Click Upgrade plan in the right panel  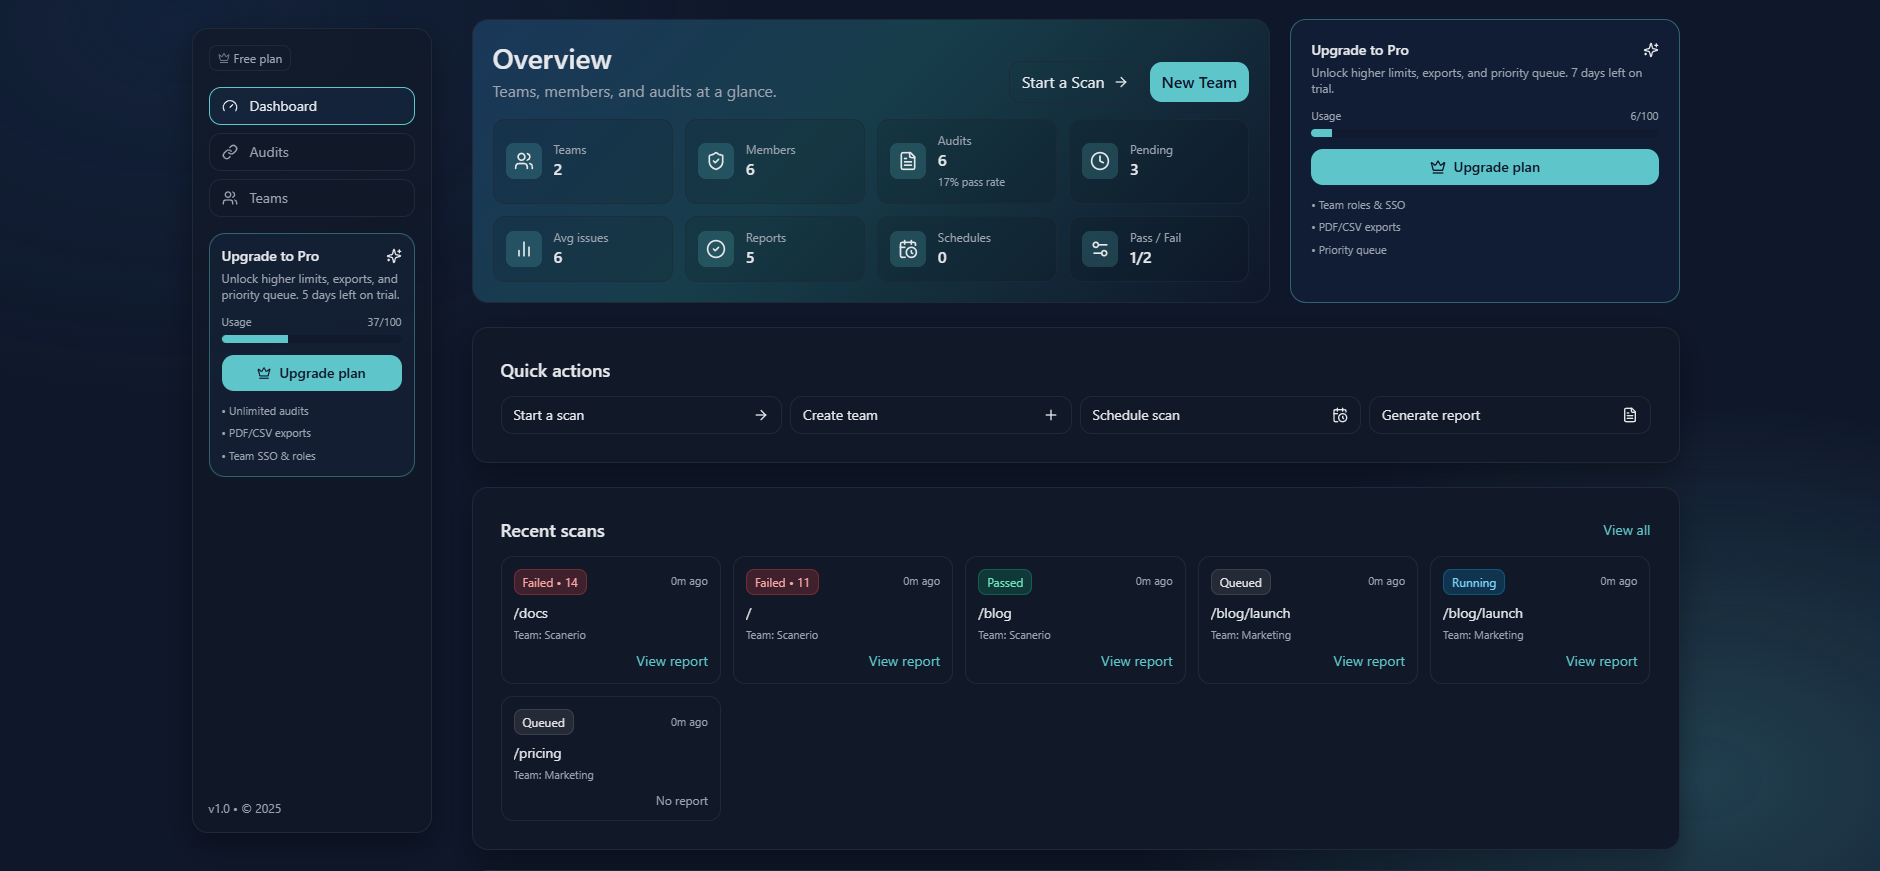(1484, 167)
